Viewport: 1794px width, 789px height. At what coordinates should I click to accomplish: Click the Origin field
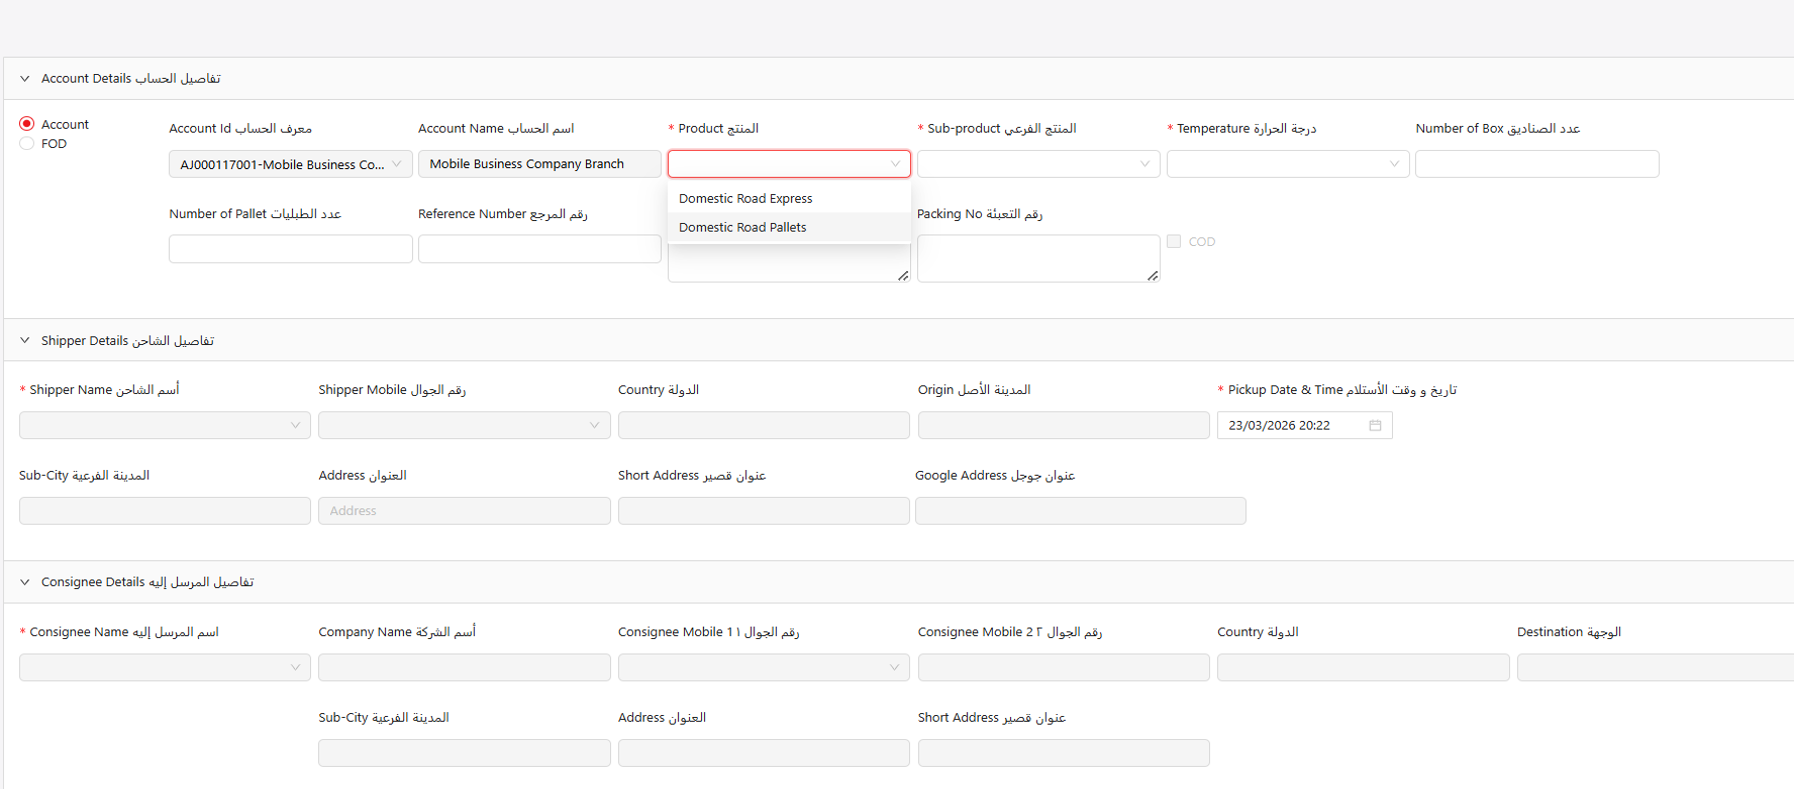pyautogui.click(x=1063, y=425)
